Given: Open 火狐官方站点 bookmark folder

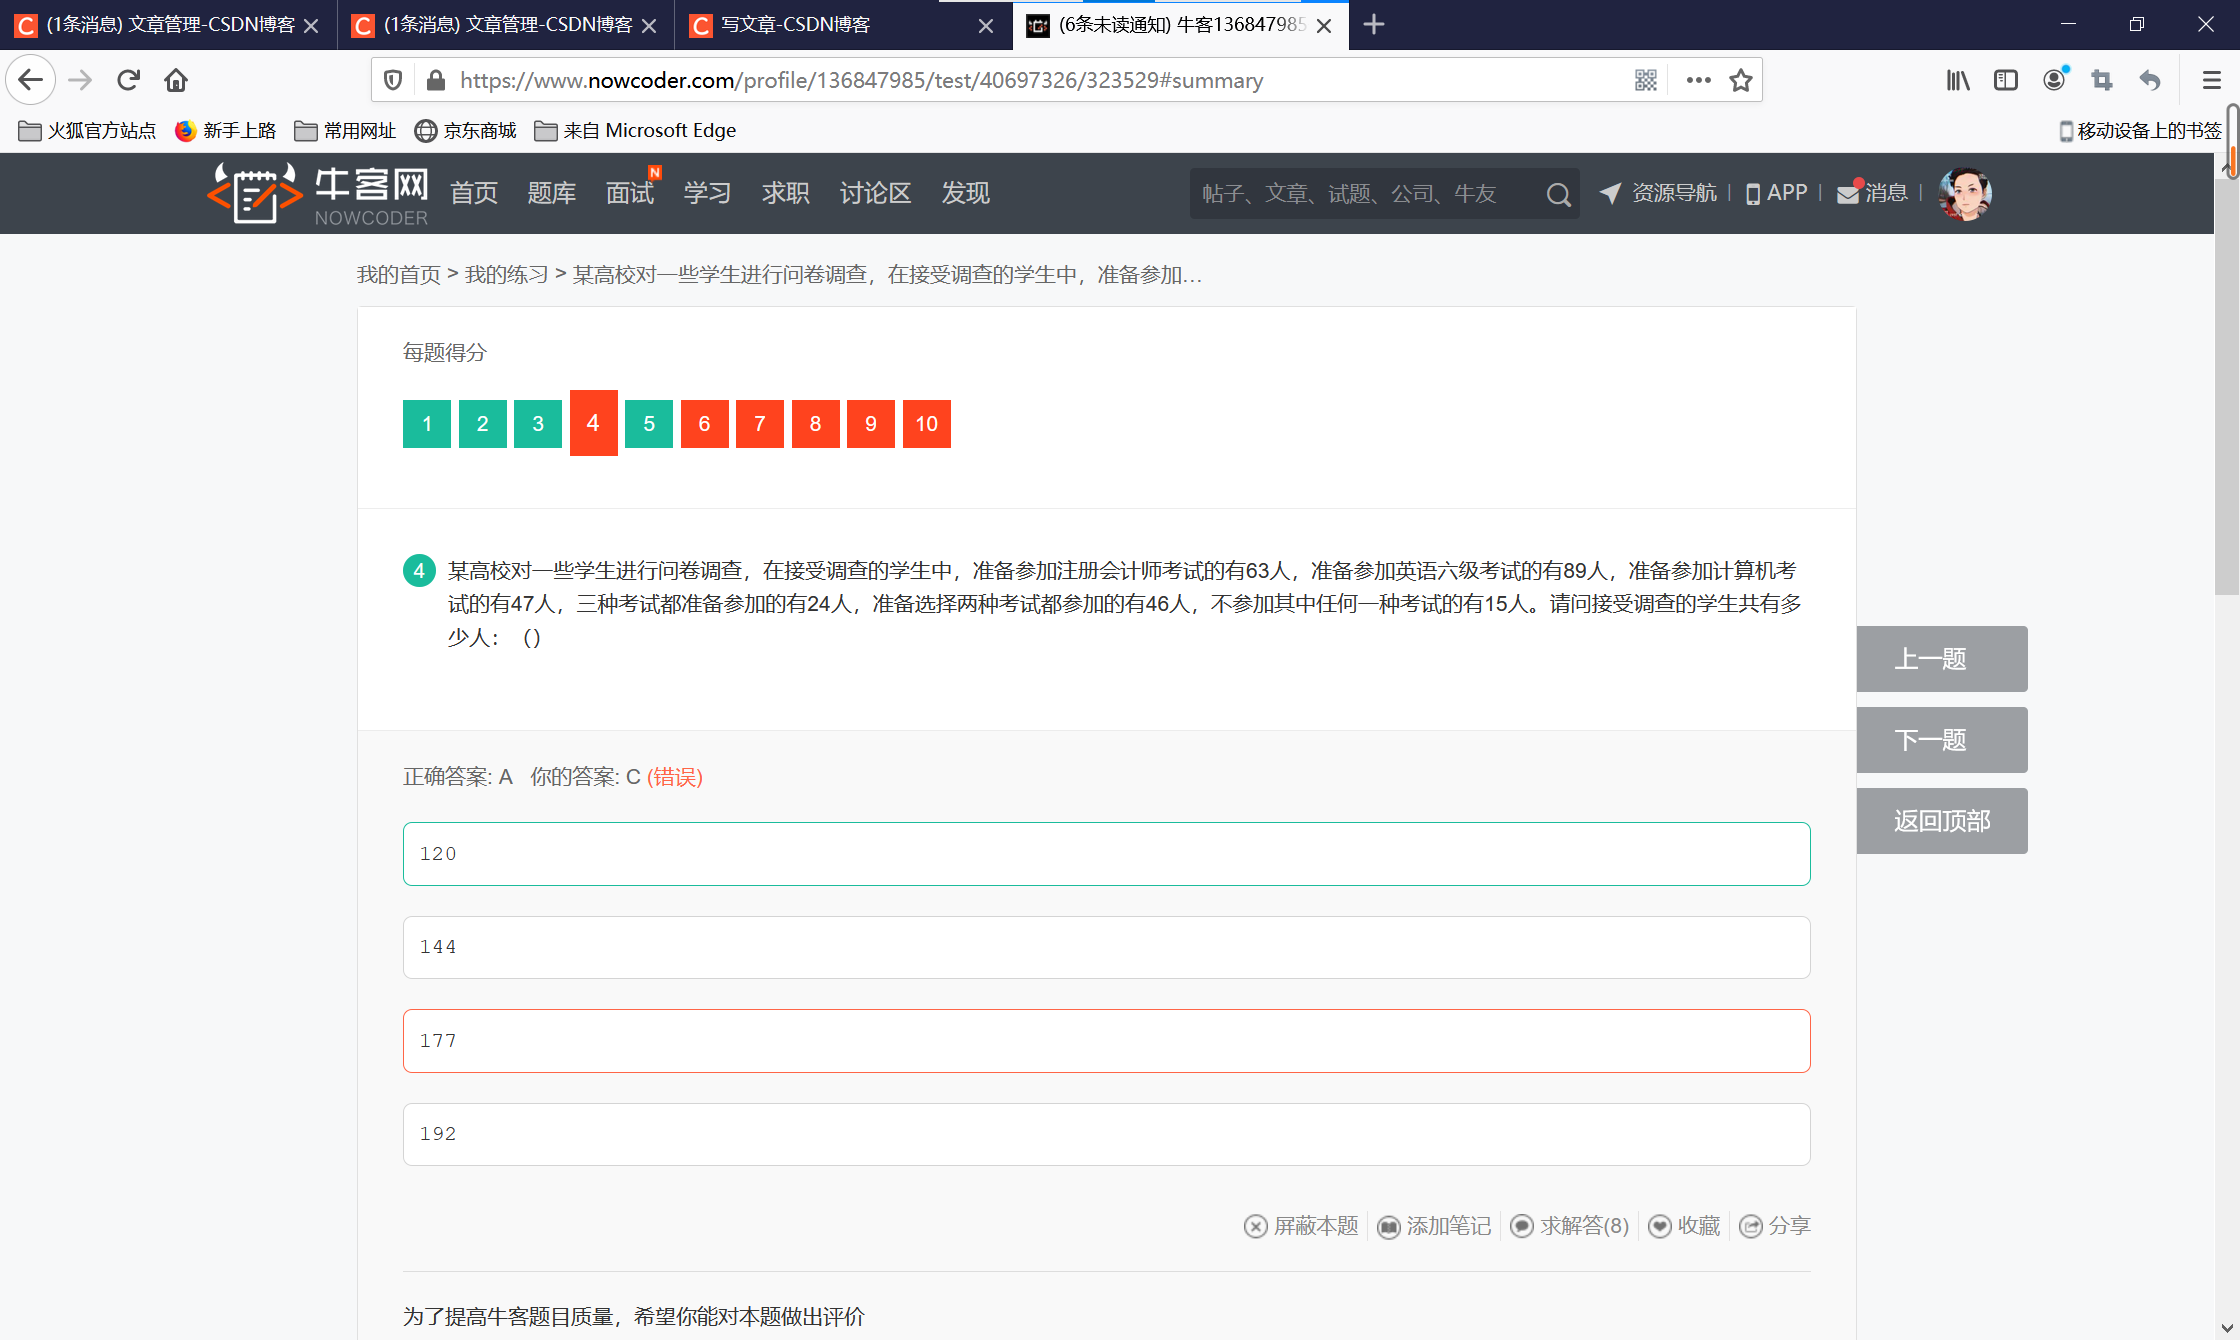Looking at the screenshot, I should (x=87, y=131).
